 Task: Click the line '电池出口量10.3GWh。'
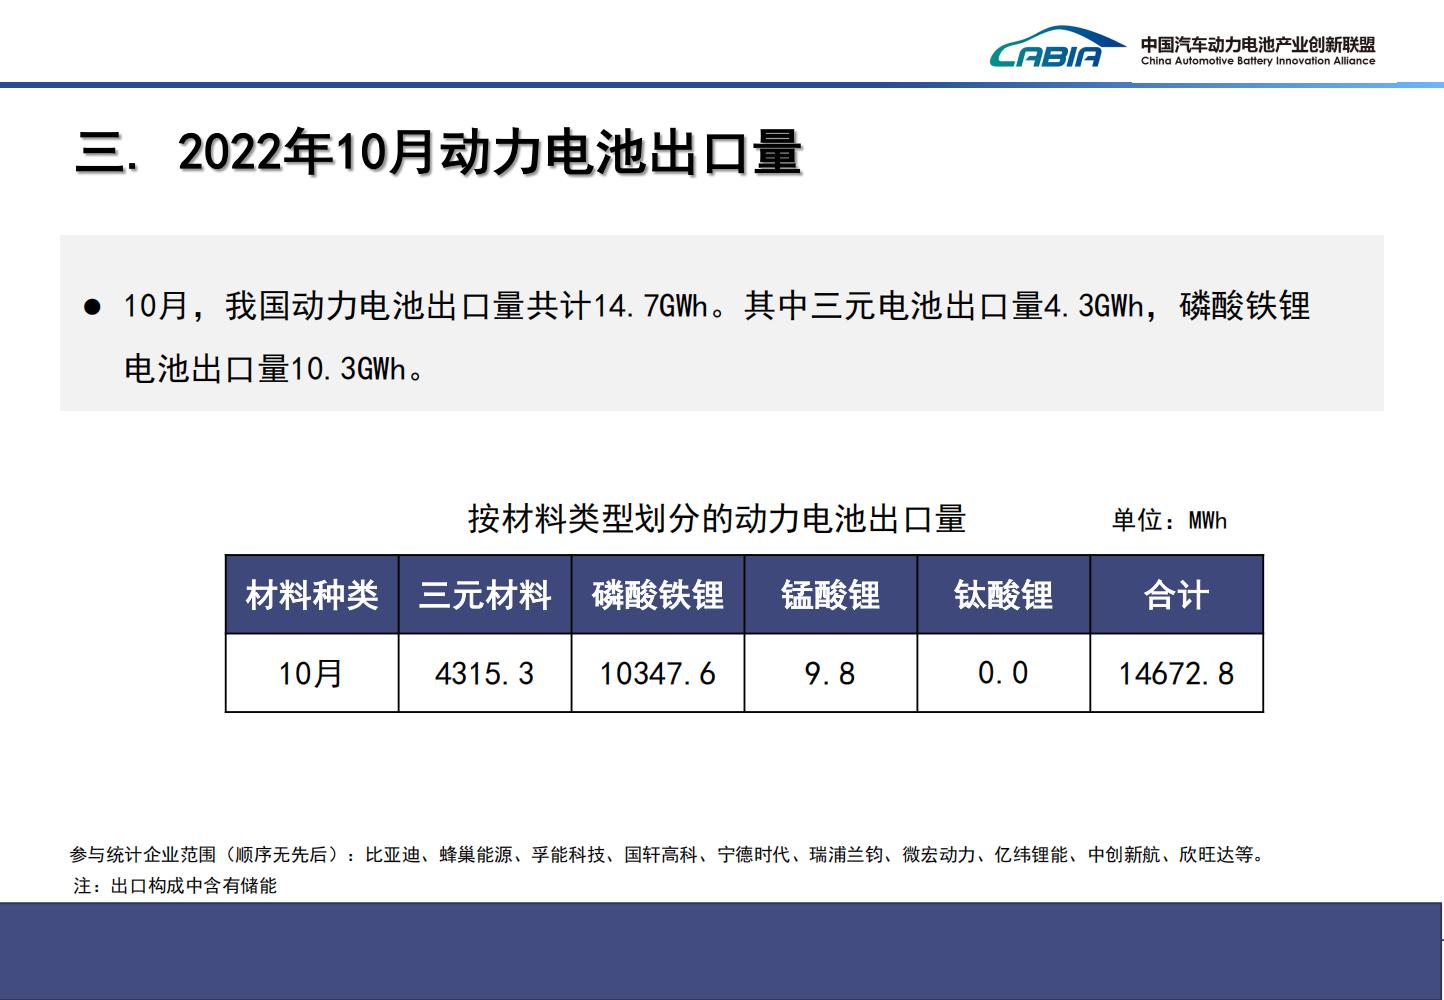tap(276, 368)
